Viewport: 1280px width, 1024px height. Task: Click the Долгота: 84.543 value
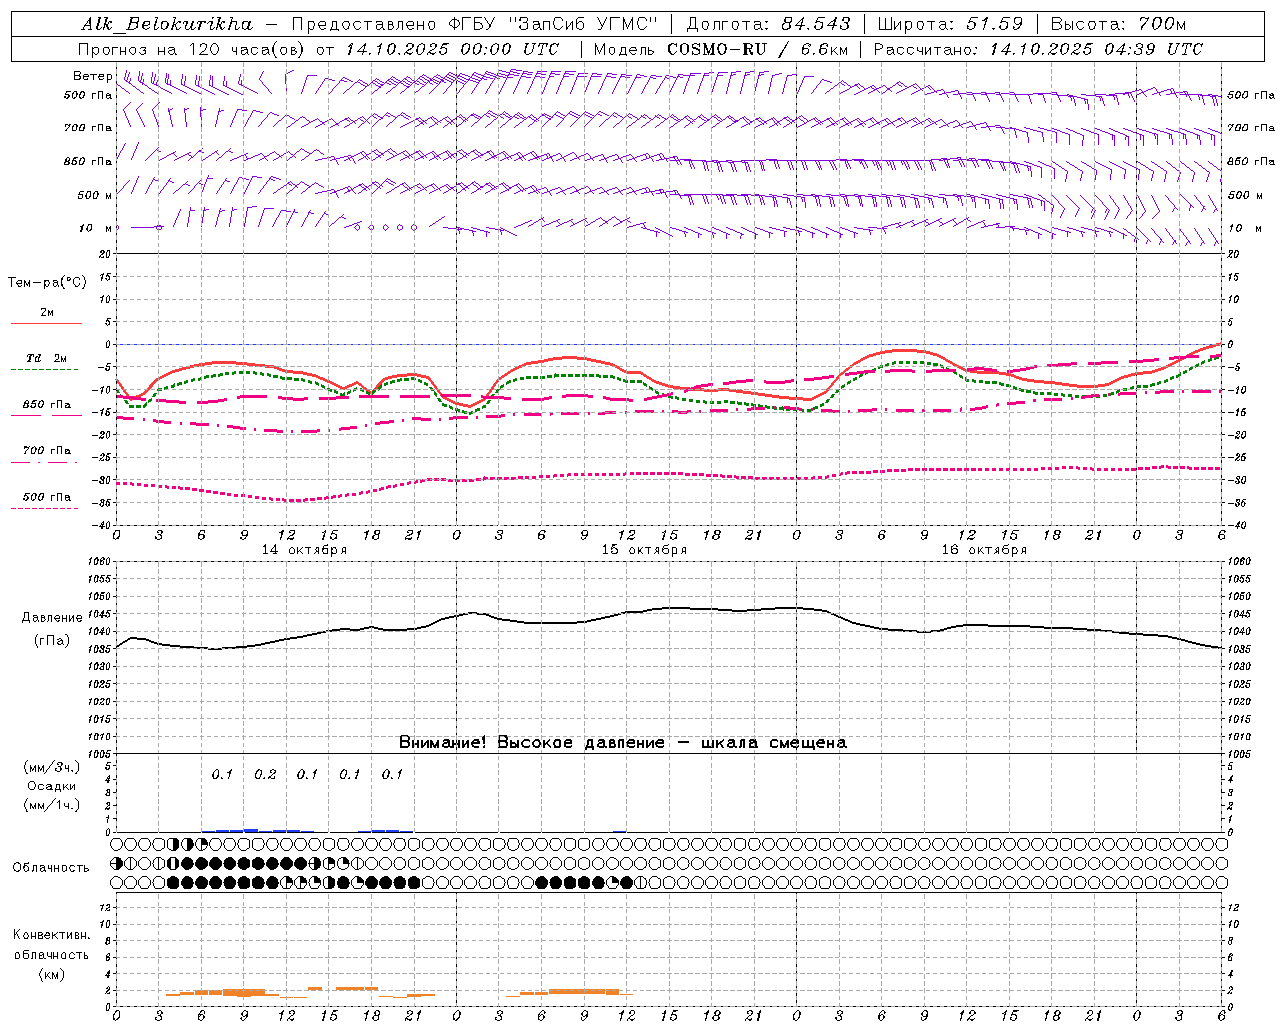click(768, 24)
